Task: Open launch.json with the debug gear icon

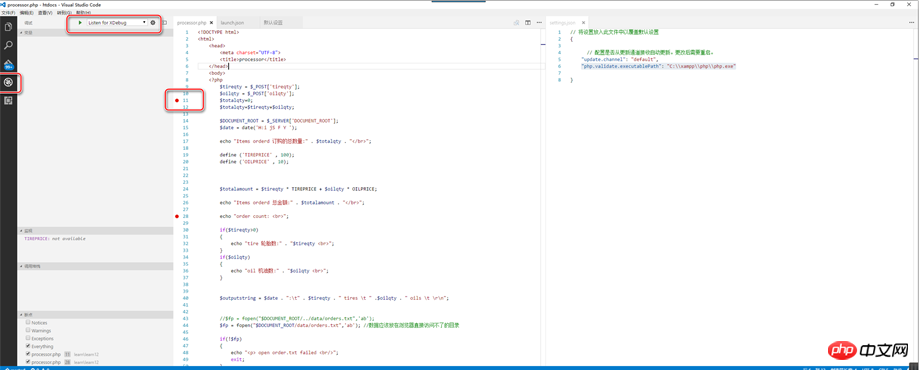Action: point(153,22)
